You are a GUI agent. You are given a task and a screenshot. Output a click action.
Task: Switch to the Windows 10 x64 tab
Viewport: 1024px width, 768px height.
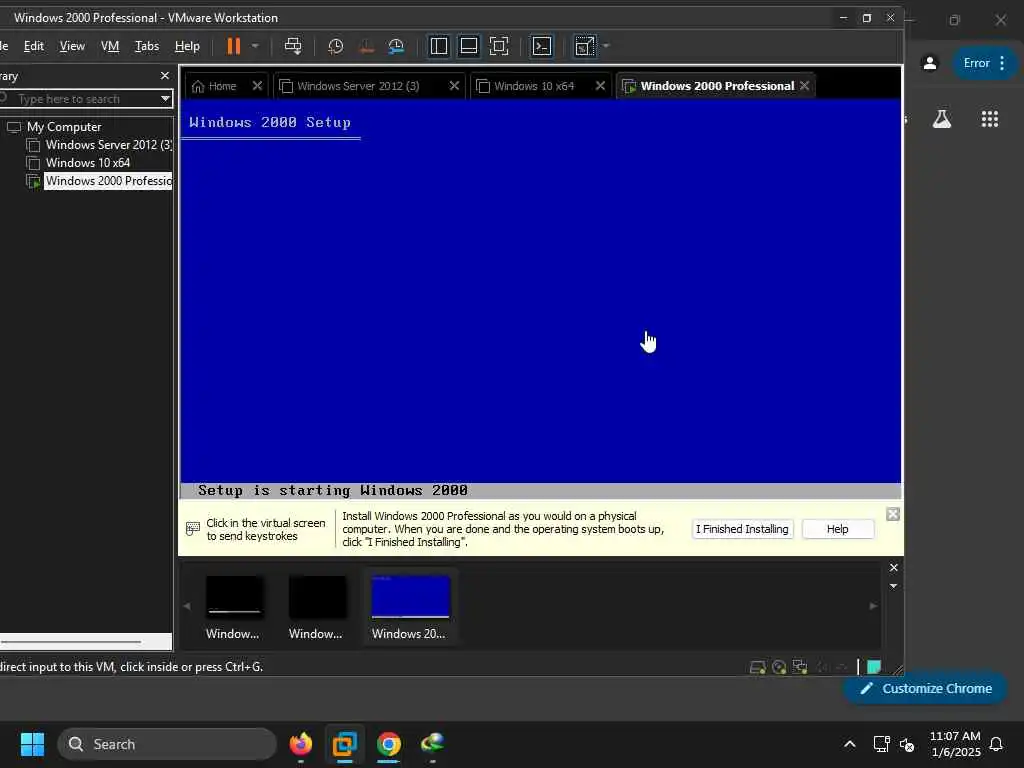tap(534, 86)
